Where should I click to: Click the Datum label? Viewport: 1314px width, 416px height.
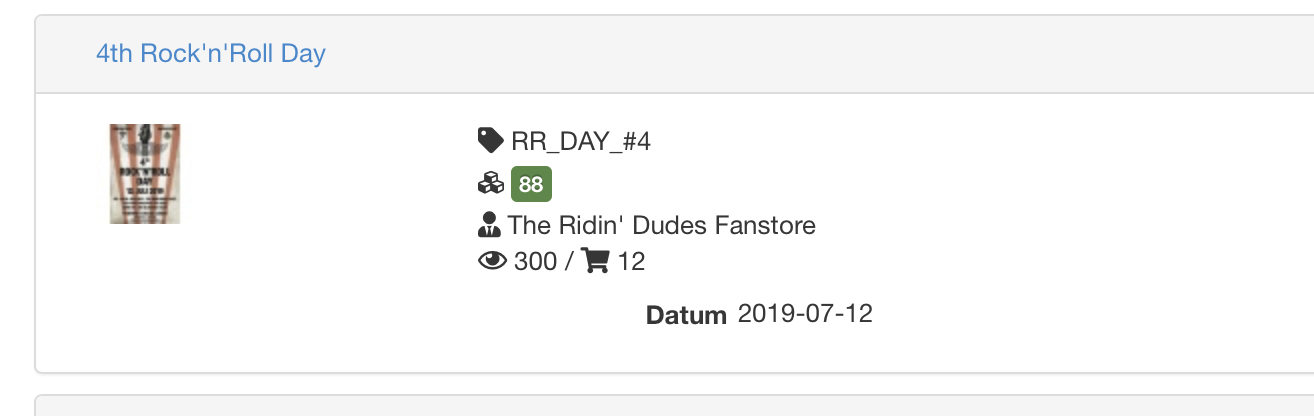pyautogui.click(x=686, y=316)
